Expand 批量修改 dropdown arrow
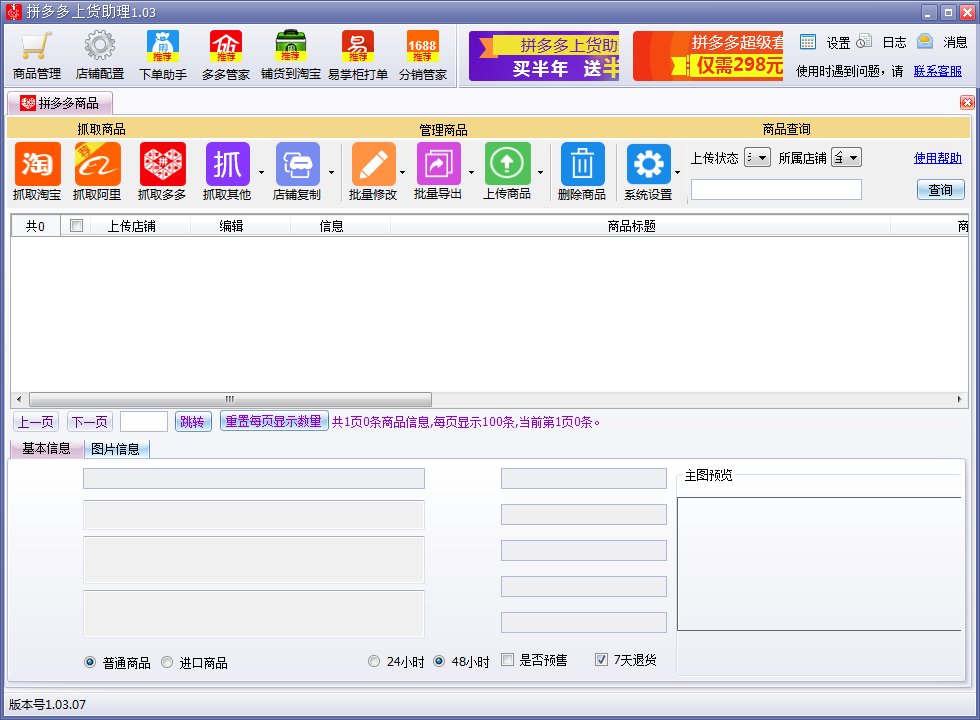Viewport: 980px width, 720px height. point(402,172)
